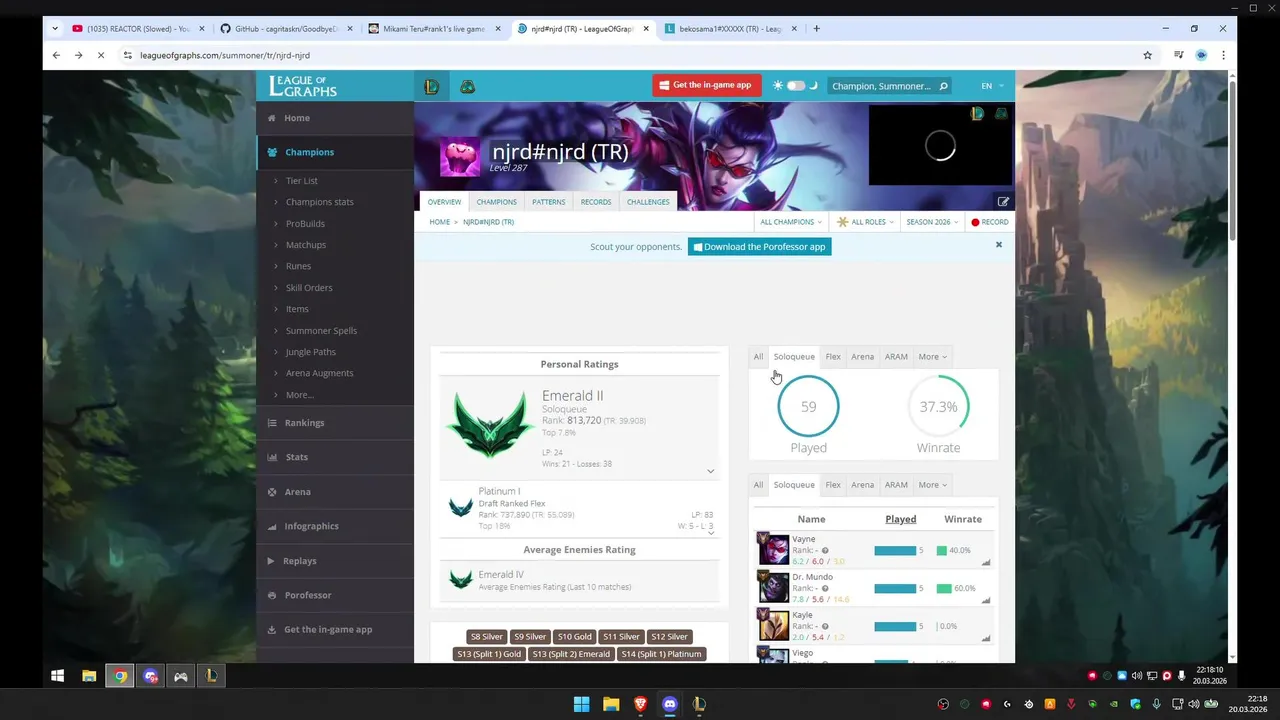The width and height of the screenshot is (1280, 720).
Task: Switch to the Overview profile tab
Action: point(444,202)
